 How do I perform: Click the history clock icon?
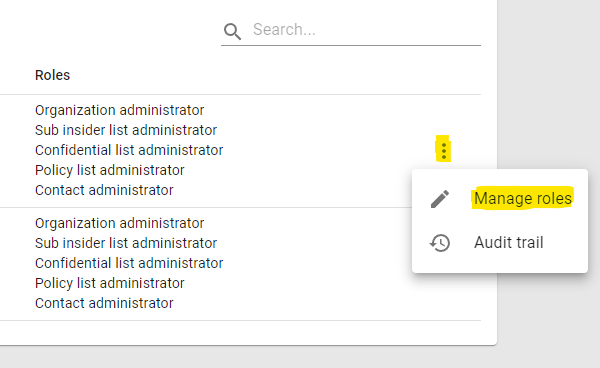pos(440,243)
